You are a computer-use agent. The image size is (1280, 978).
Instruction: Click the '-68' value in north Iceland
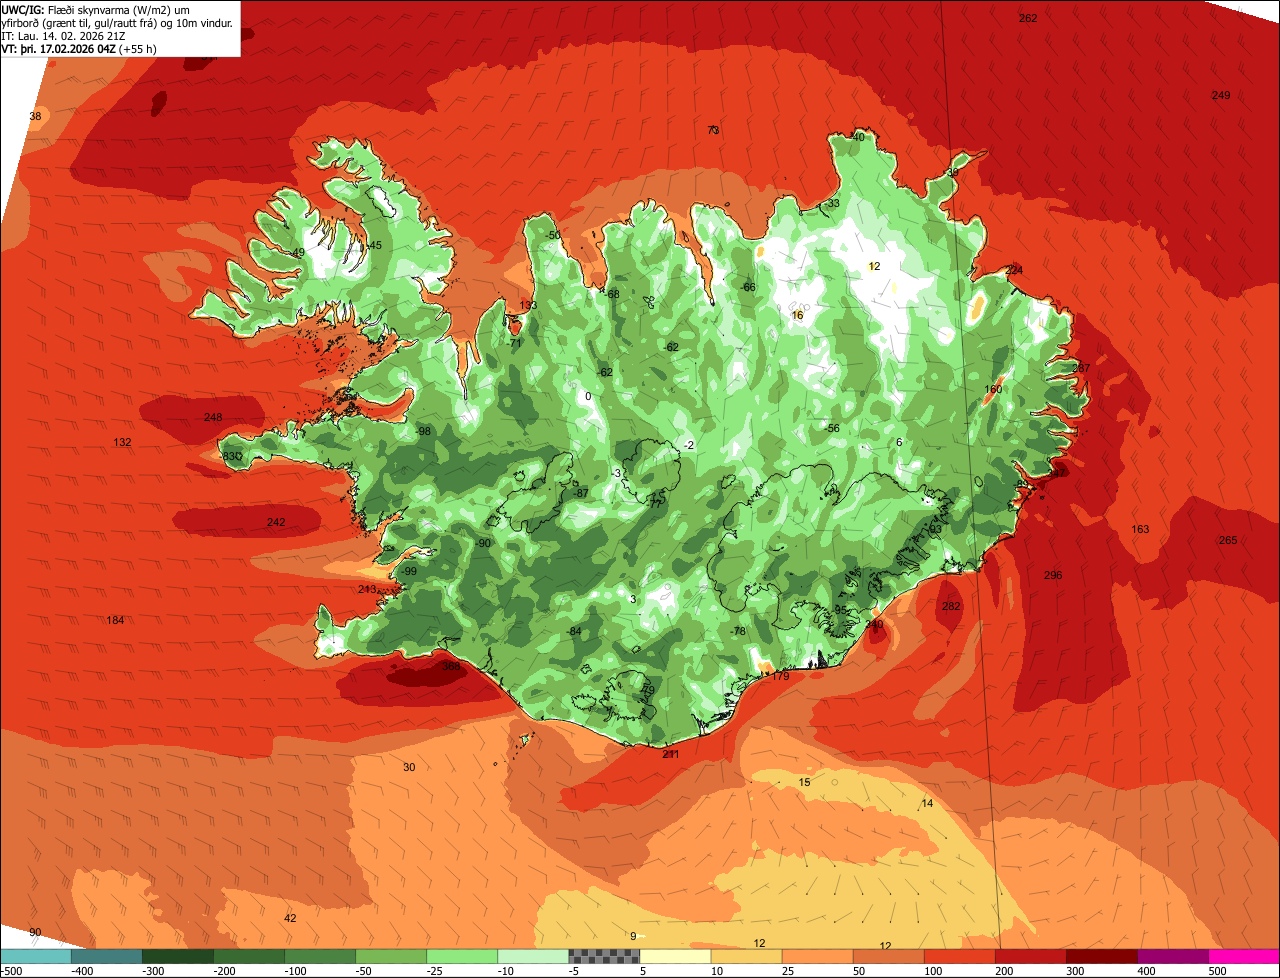pos(613,293)
